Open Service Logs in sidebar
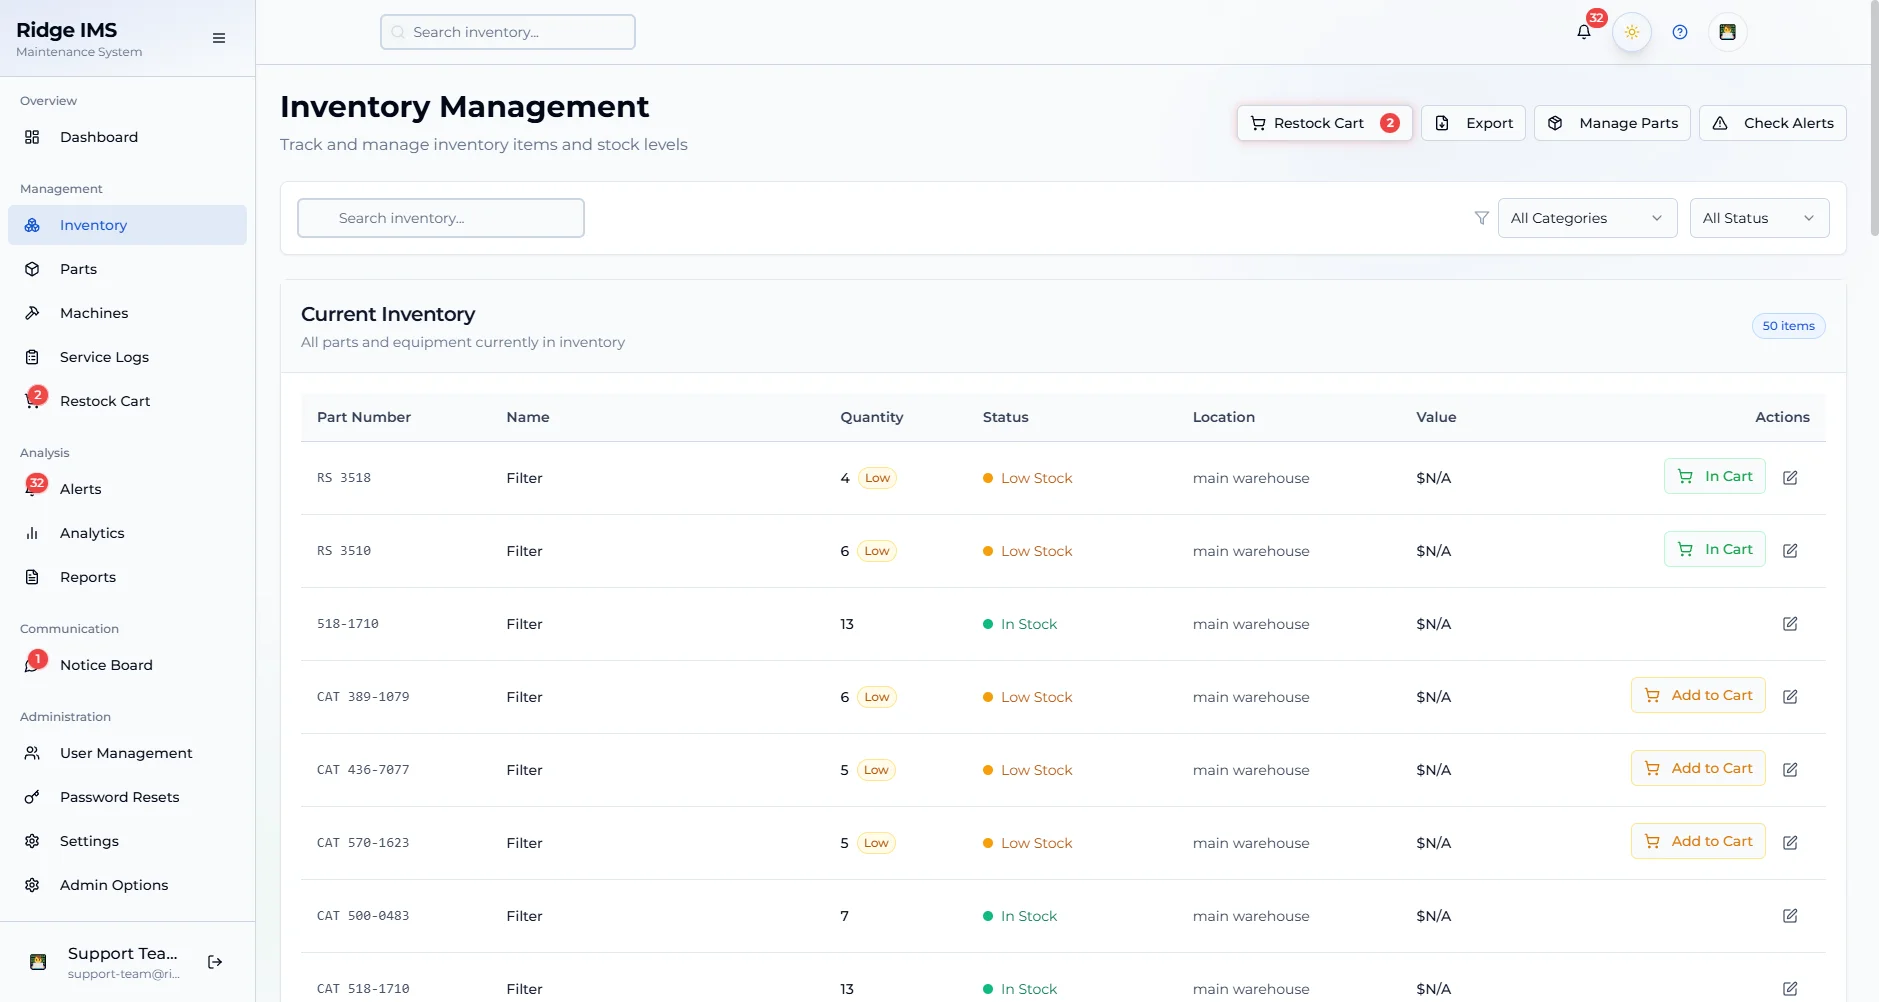Viewport: 1879px width, 1002px height. tap(104, 357)
